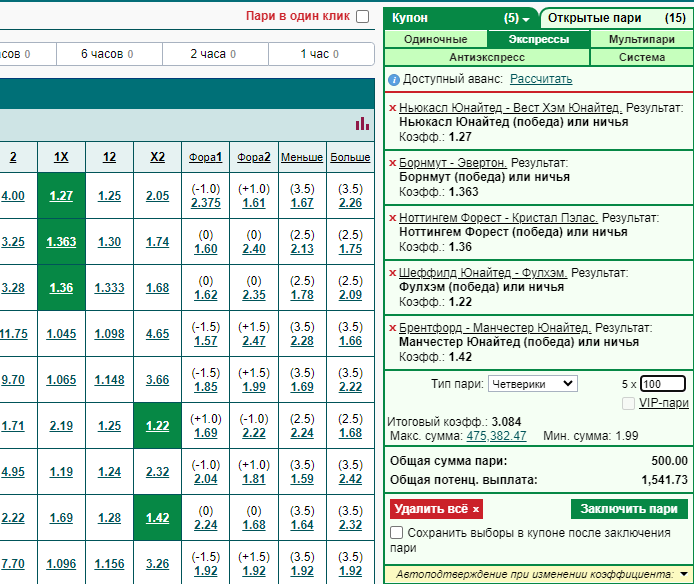Select Больше (3.5) odds 2.42
Viewport: 694px width, 584px height.
point(350,479)
